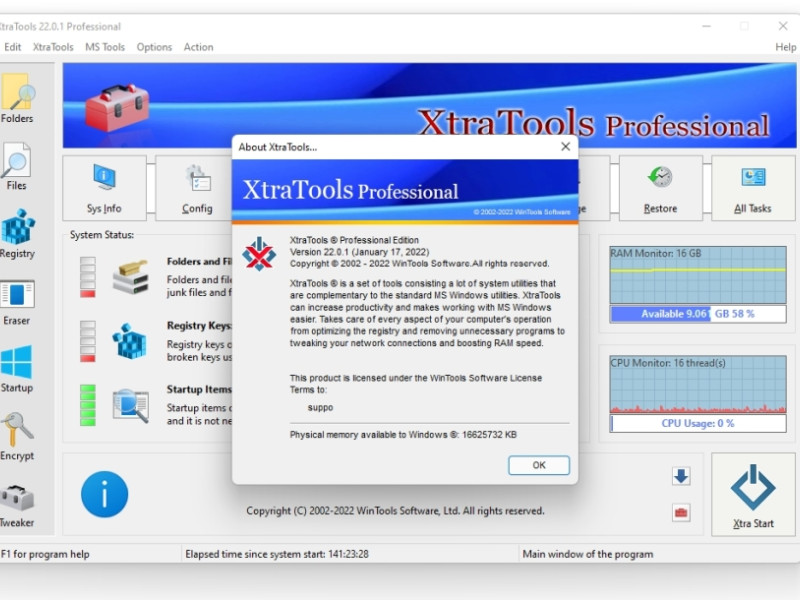Open the Eraser tool in sidebar
This screenshot has height=600, width=800.
[x=17, y=302]
